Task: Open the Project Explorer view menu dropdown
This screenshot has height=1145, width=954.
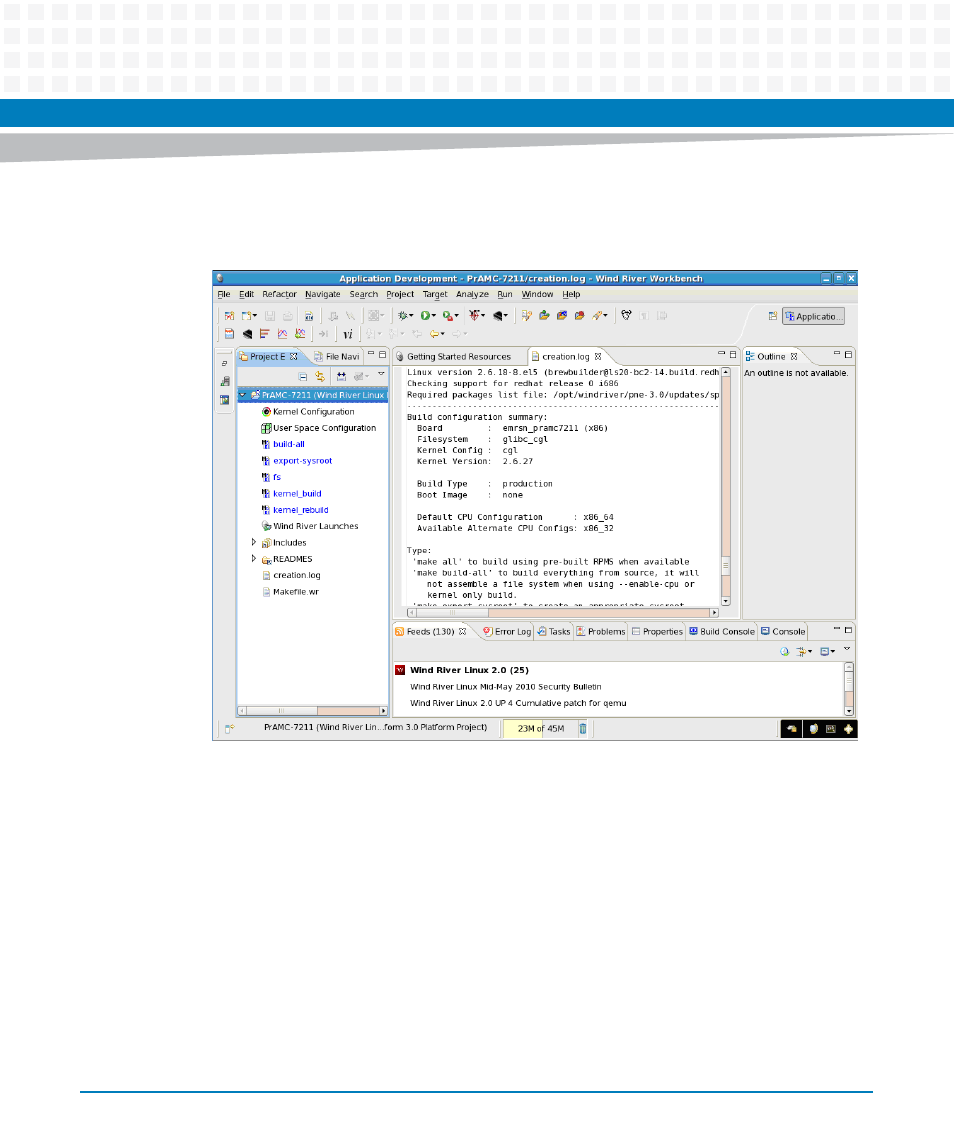Action: click(381, 375)
